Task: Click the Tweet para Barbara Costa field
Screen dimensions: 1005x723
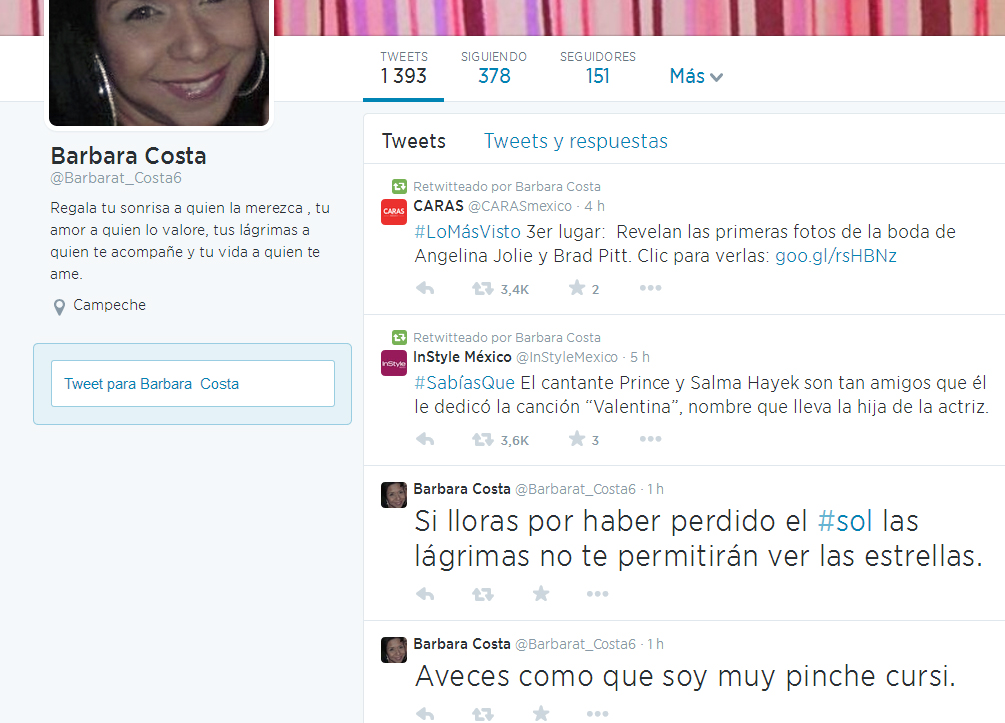Action: (x=193, y=384)
